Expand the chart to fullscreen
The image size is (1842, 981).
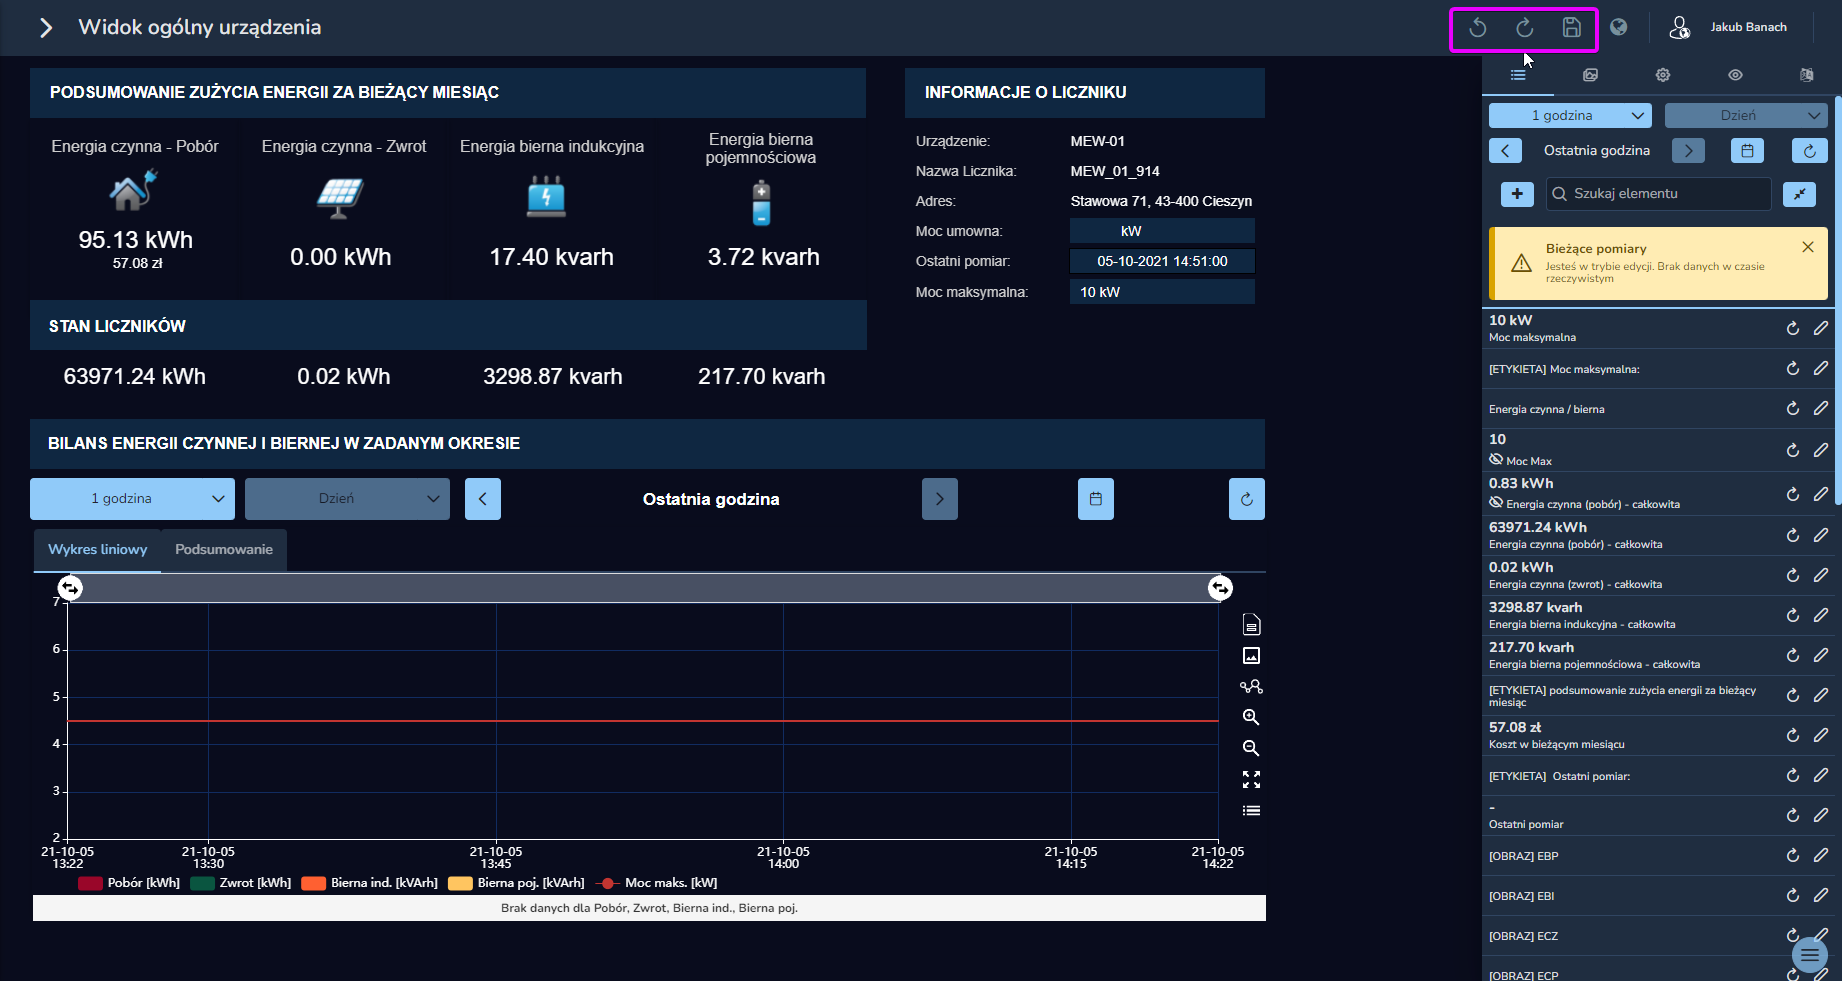[x=1251, y=779]
